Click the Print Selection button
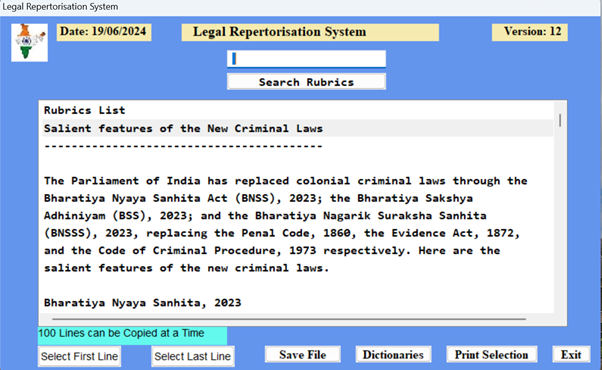The height and width of the screenshot is (370, 602). tap(491, 355)
